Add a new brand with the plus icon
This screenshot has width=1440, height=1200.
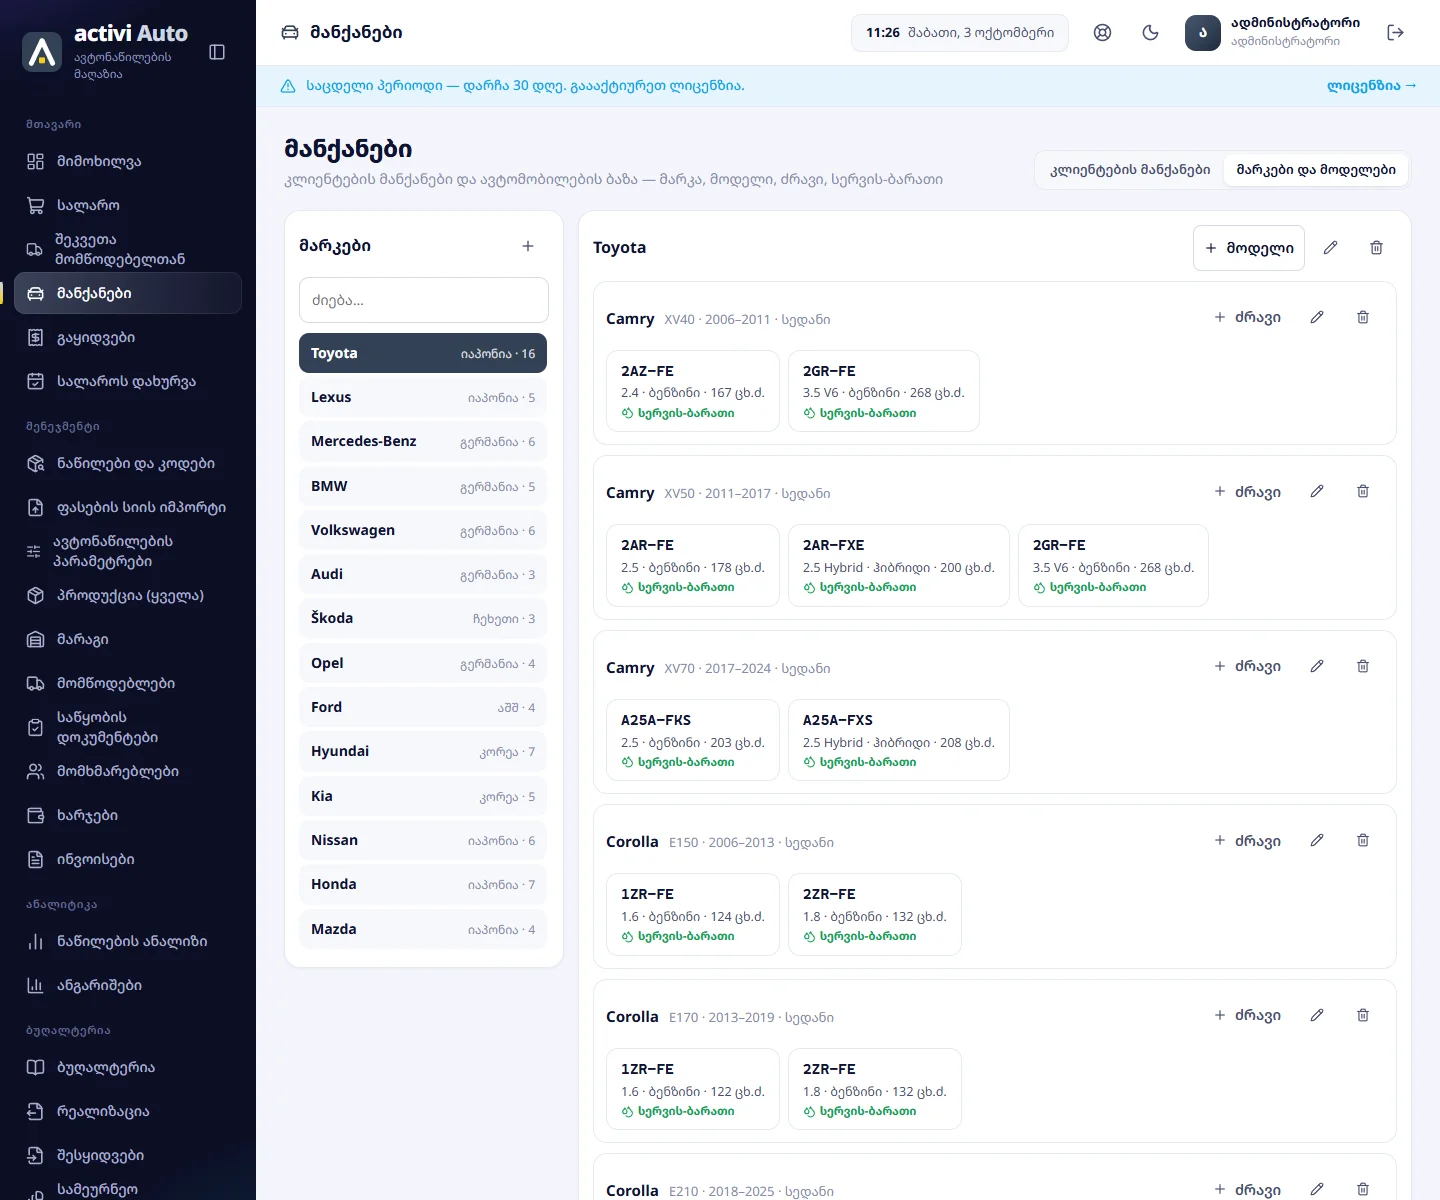528,246
